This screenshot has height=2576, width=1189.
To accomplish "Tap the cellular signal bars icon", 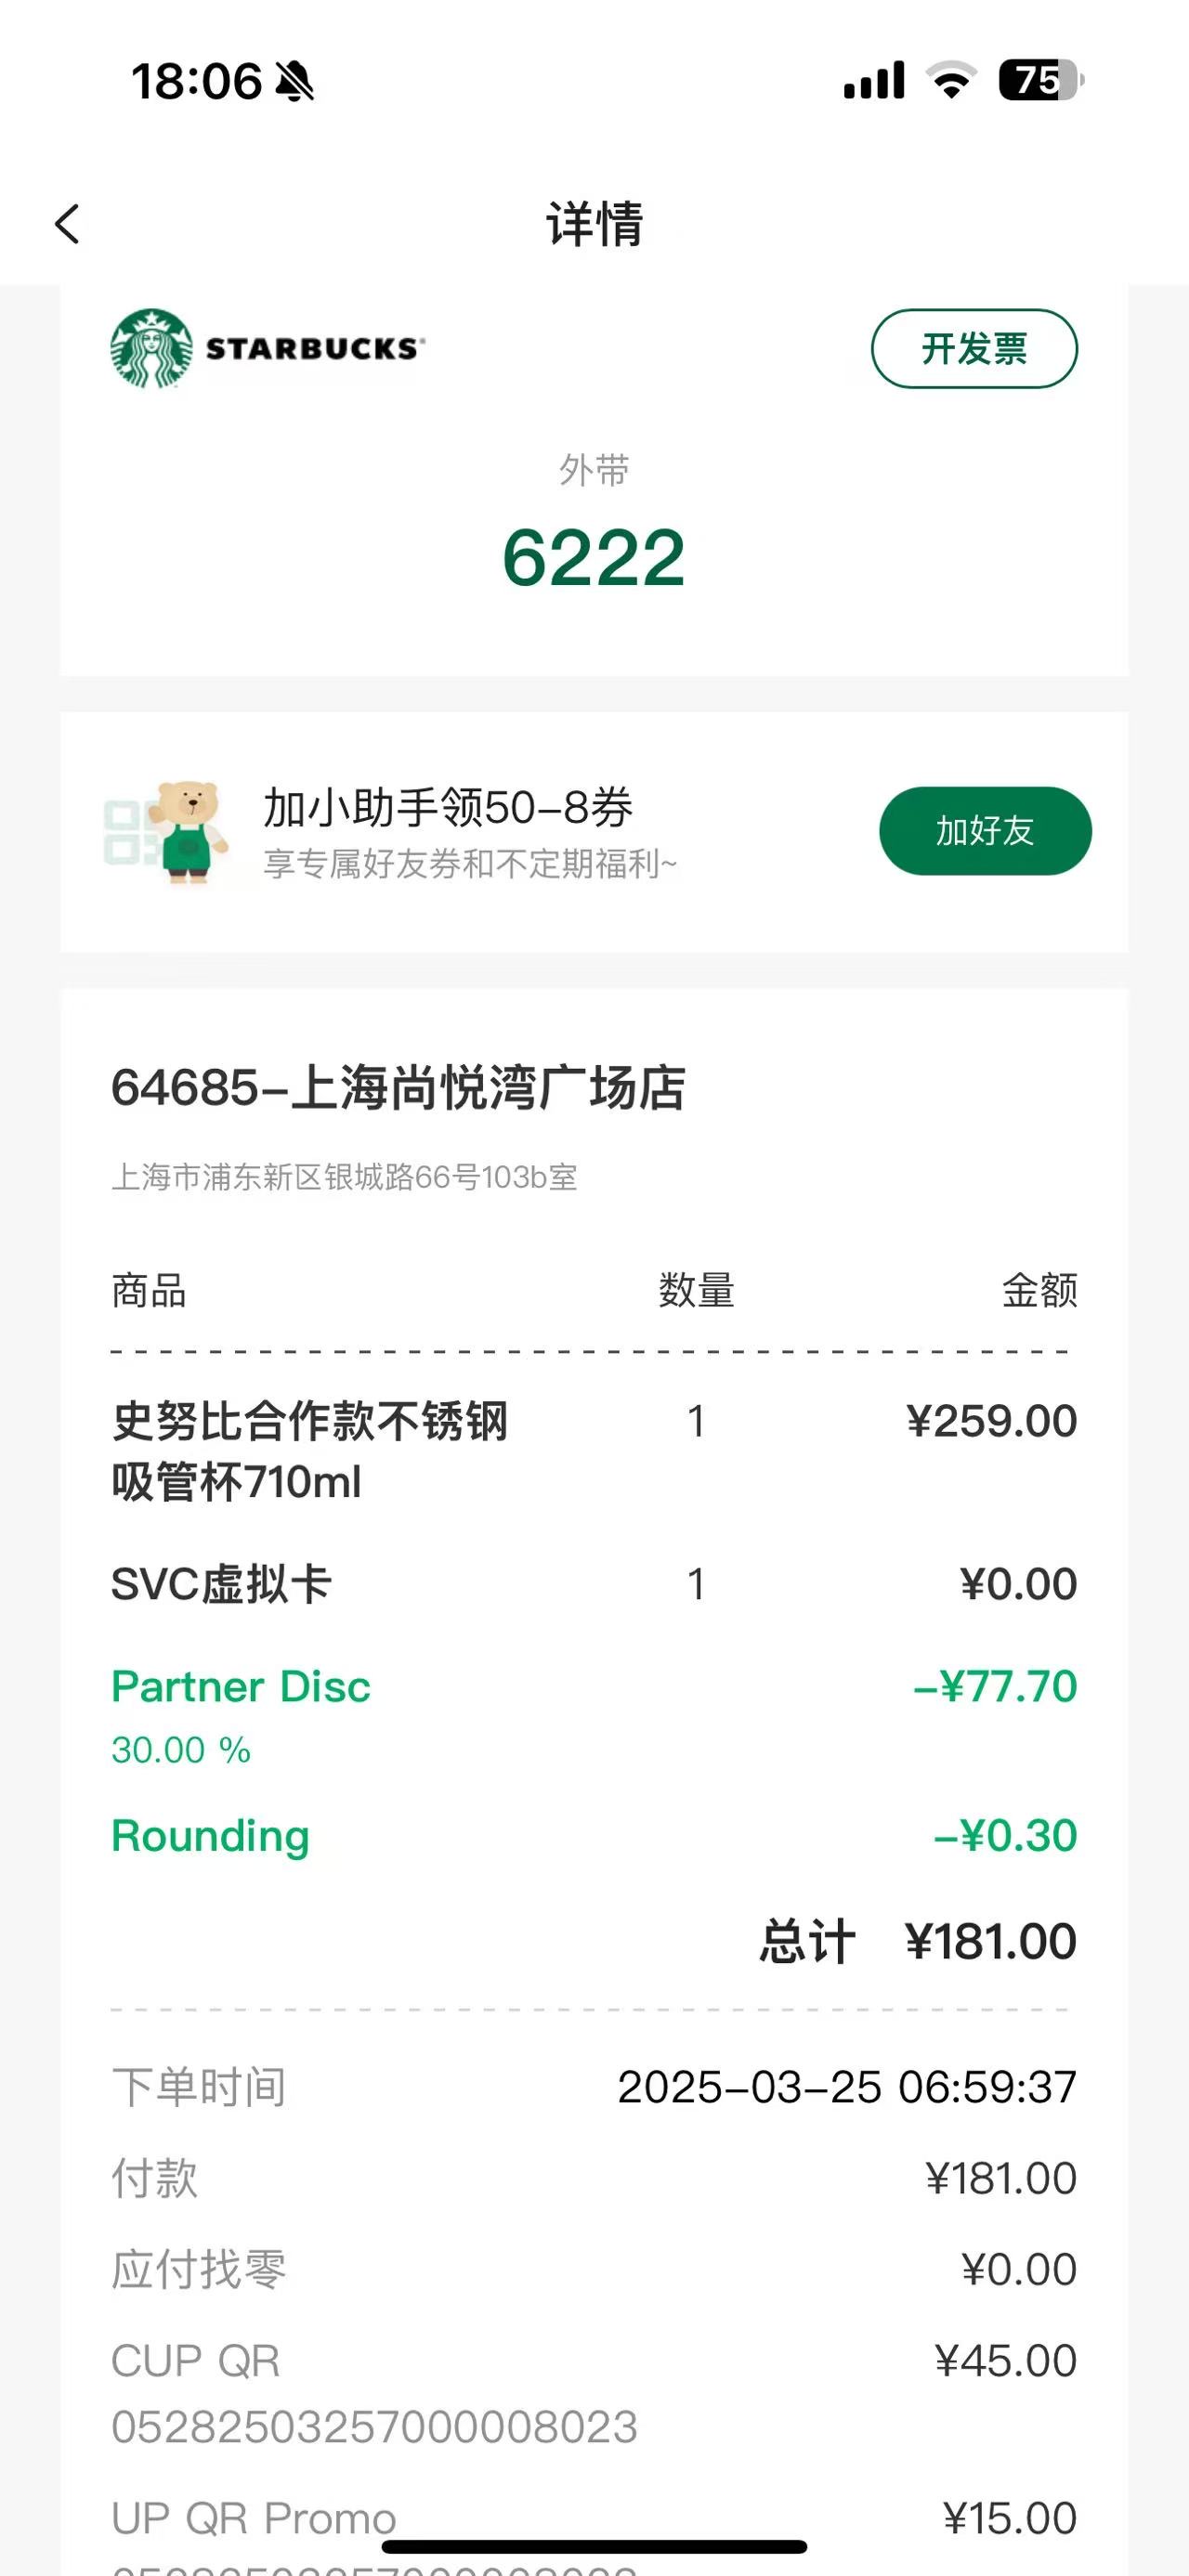I will (x=874, y=80).
